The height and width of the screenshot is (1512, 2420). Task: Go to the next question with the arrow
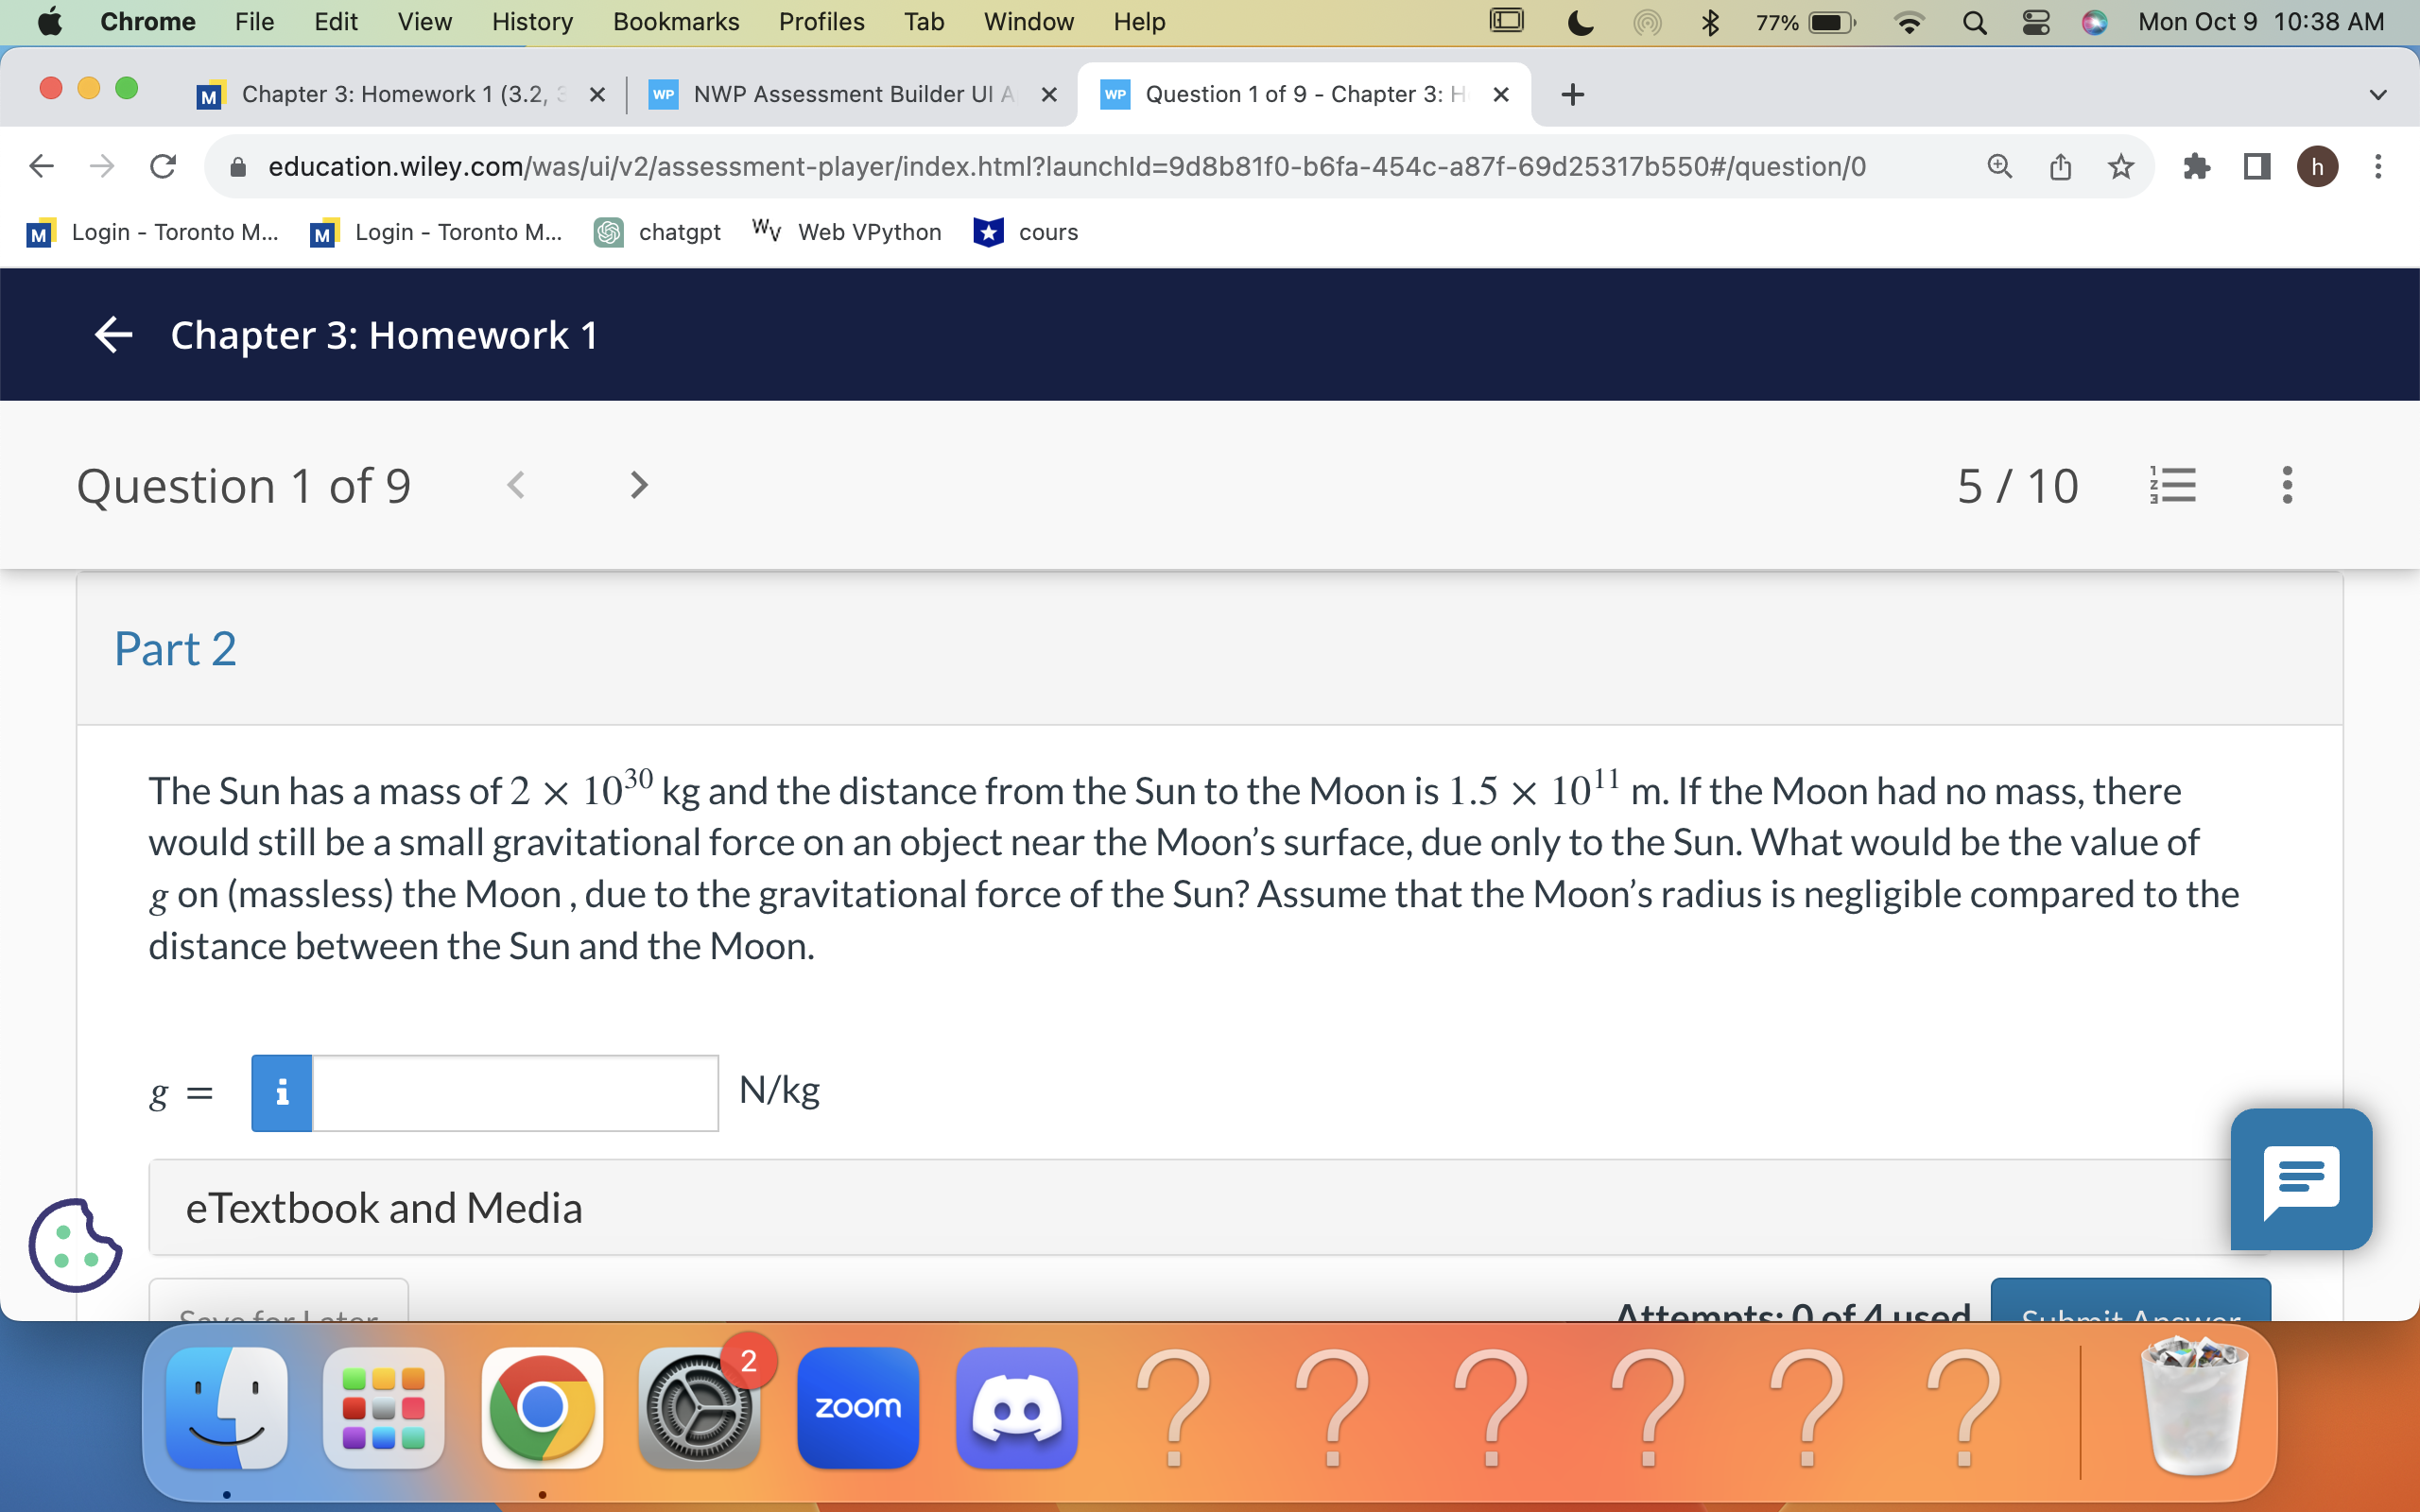click(637, 485)
